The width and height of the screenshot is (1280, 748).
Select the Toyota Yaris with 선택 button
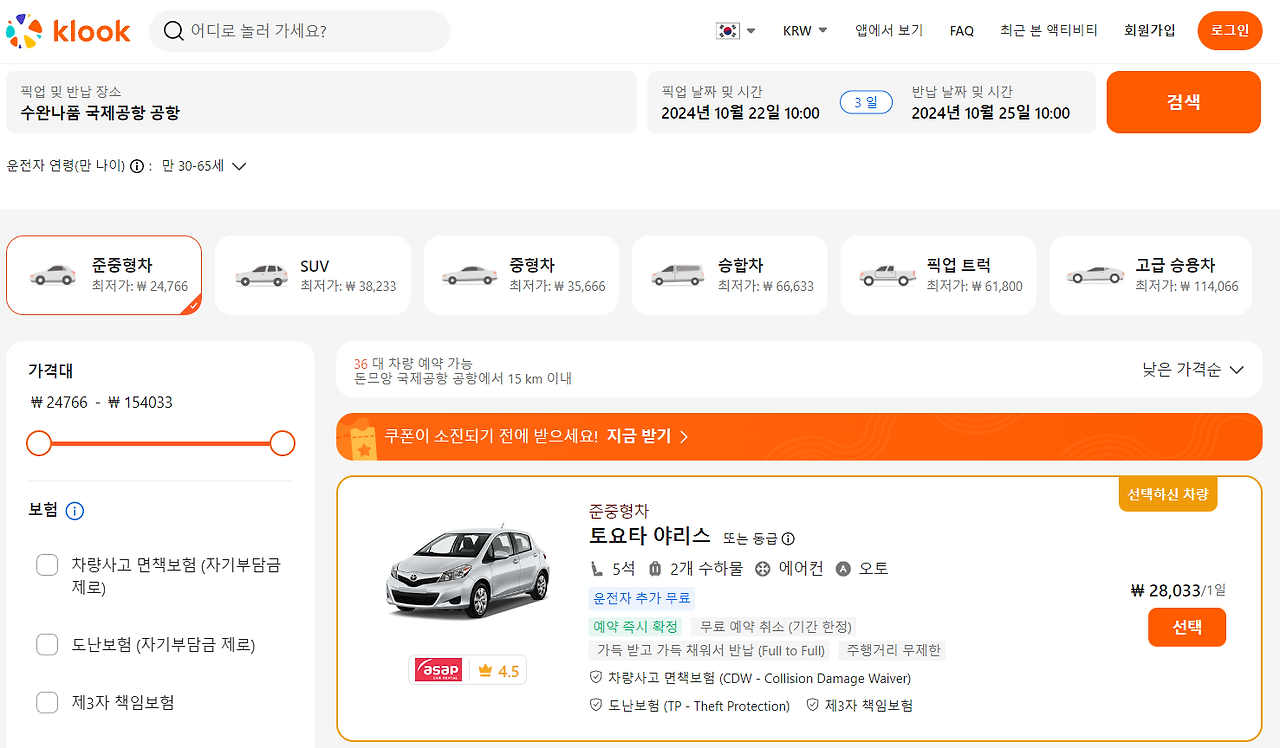pyautogui.click(x=1186, y=627)
